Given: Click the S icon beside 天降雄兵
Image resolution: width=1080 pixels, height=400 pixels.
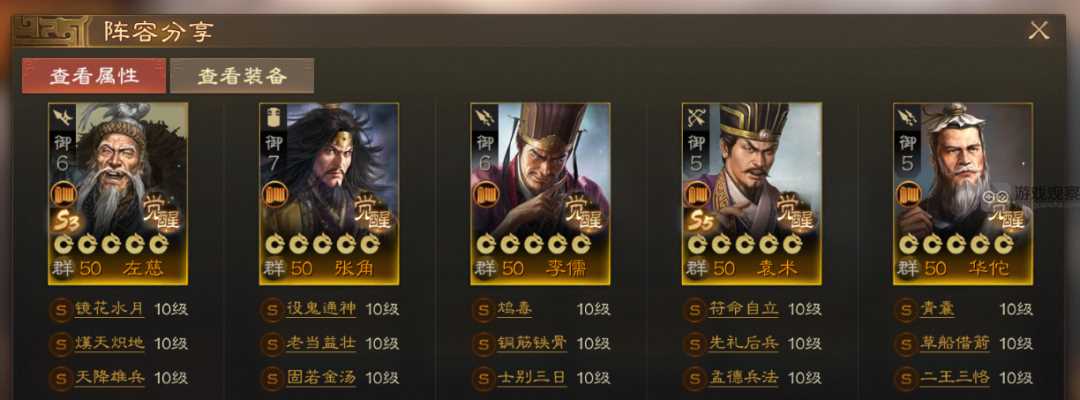Looking at the screenshot, I should pyautogui.click(x=61, y=378).
